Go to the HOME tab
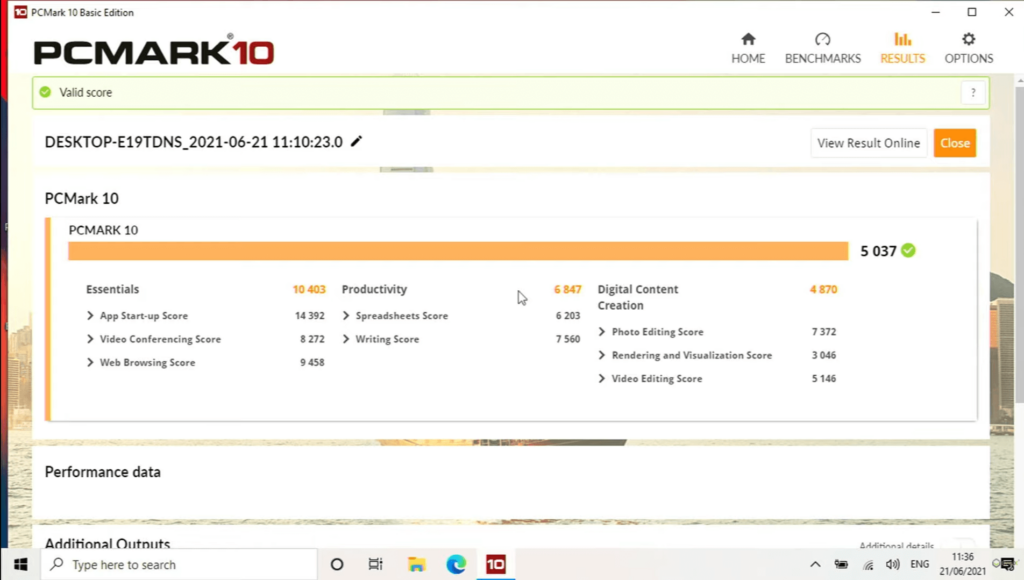 (748, 48)
